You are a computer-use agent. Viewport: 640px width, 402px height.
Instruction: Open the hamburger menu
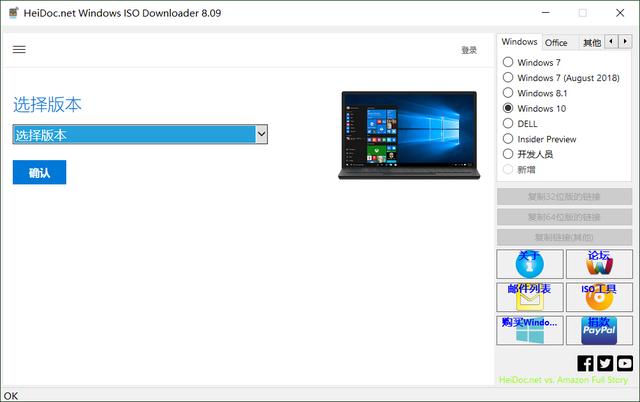tap(19, 50)
